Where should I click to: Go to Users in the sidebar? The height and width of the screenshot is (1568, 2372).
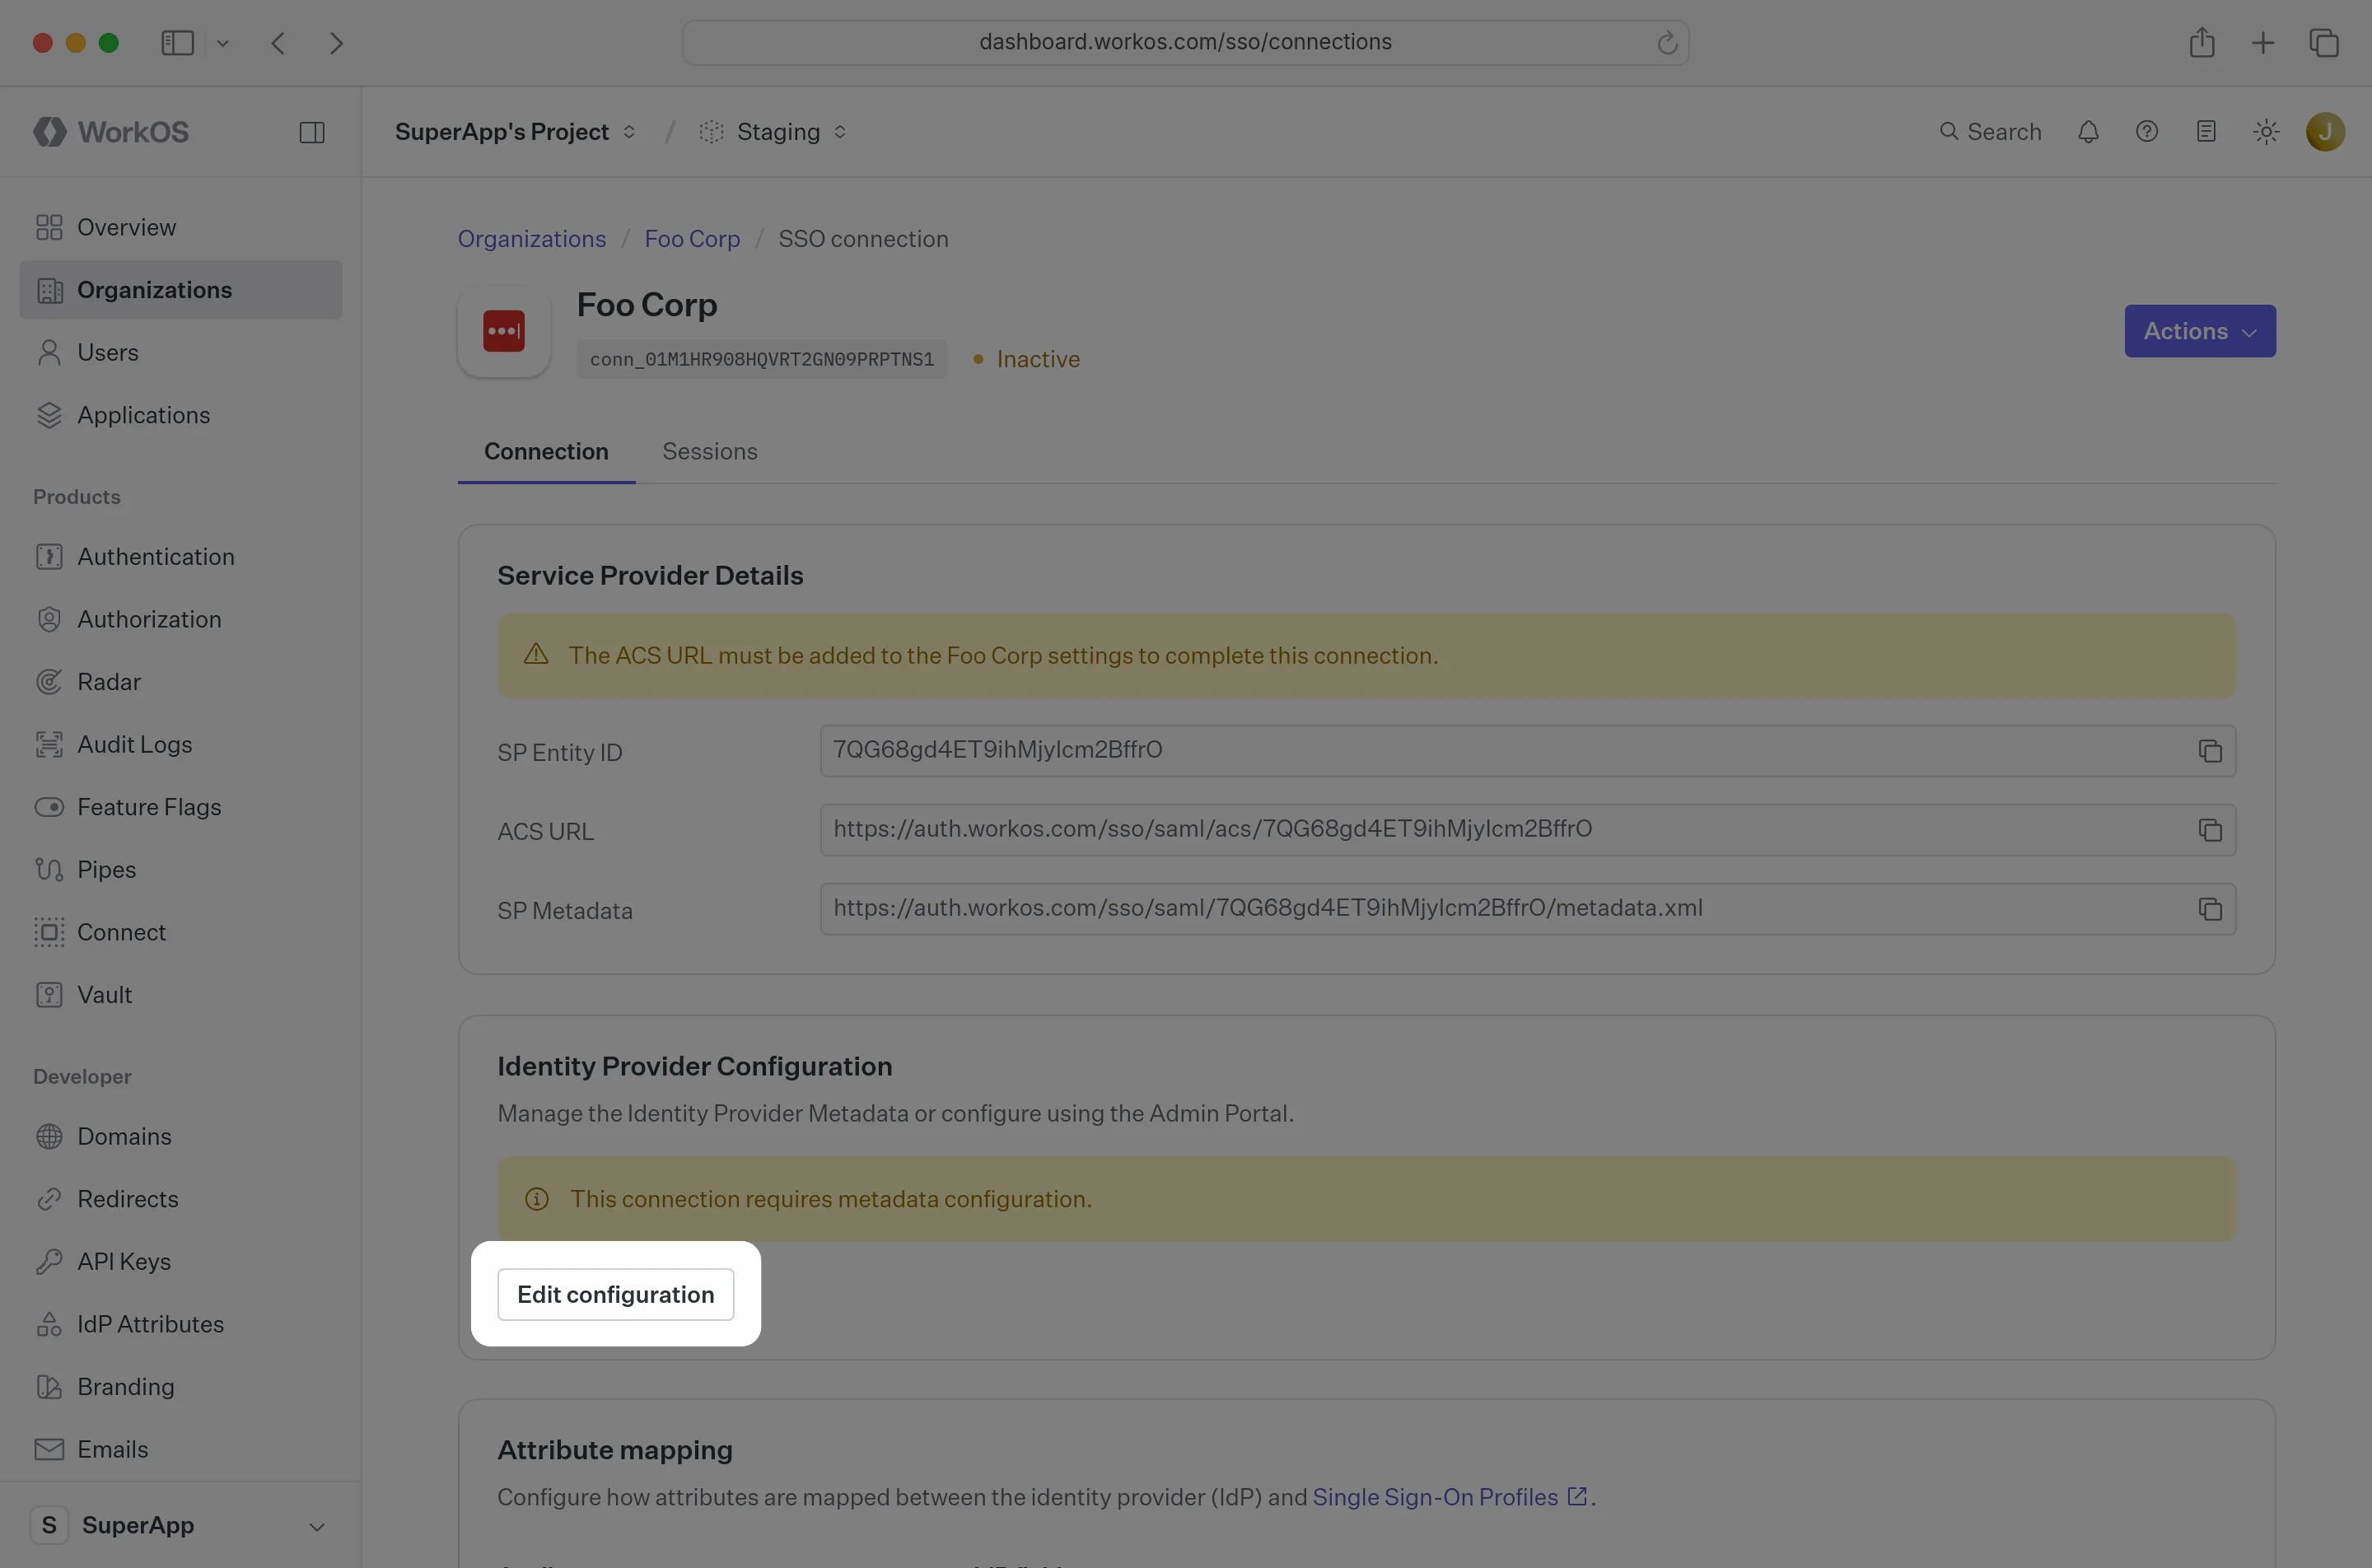(x=181, y=352)
